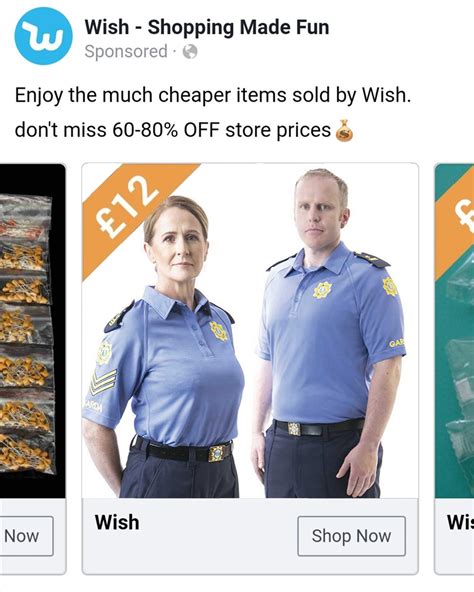Open the Wish - Shopping Made Fun page name
The width and height of the screenshot is (474, 592).
point(207,28)
